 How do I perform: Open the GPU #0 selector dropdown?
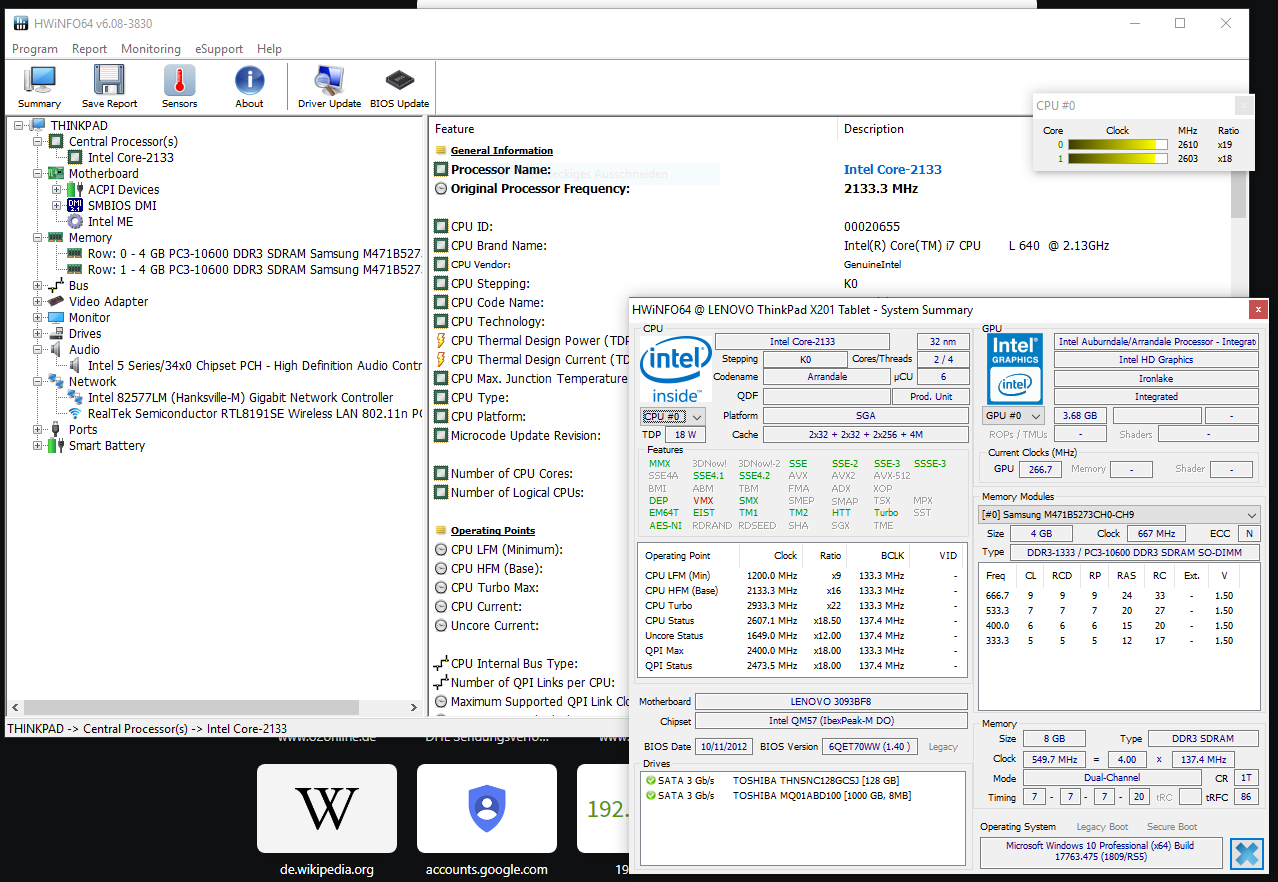1013,416
